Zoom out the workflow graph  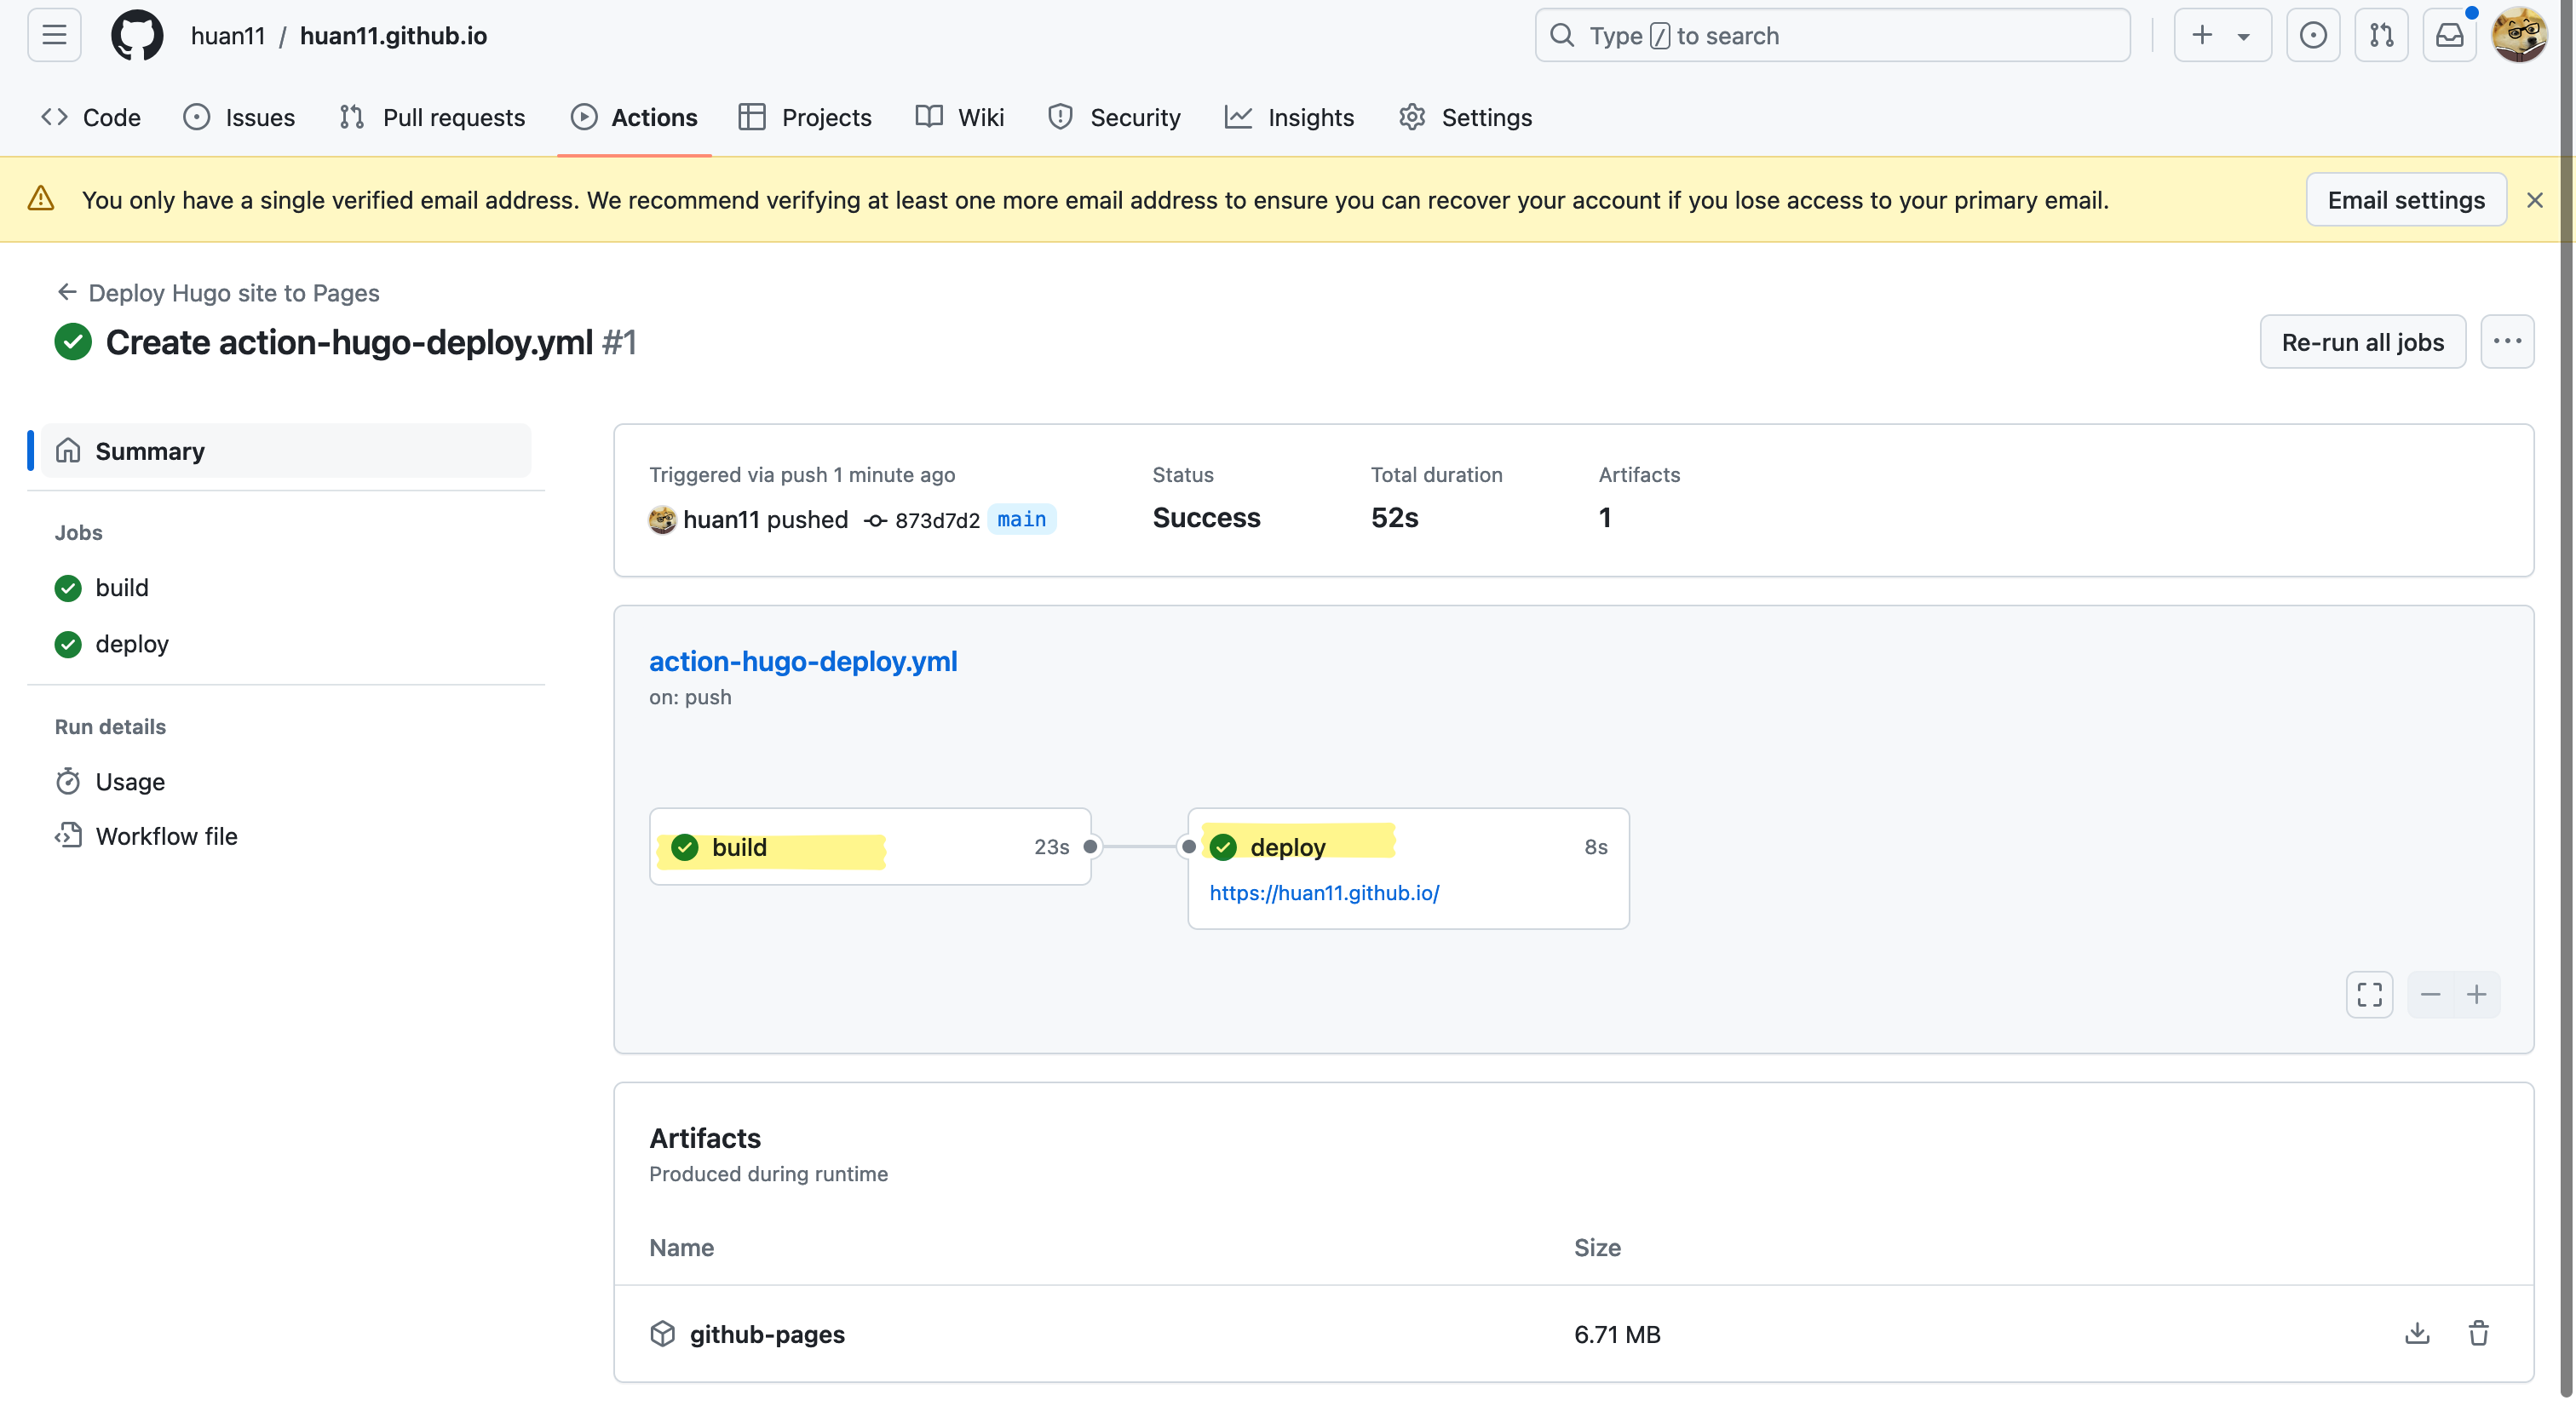[x=2430, y=994]
